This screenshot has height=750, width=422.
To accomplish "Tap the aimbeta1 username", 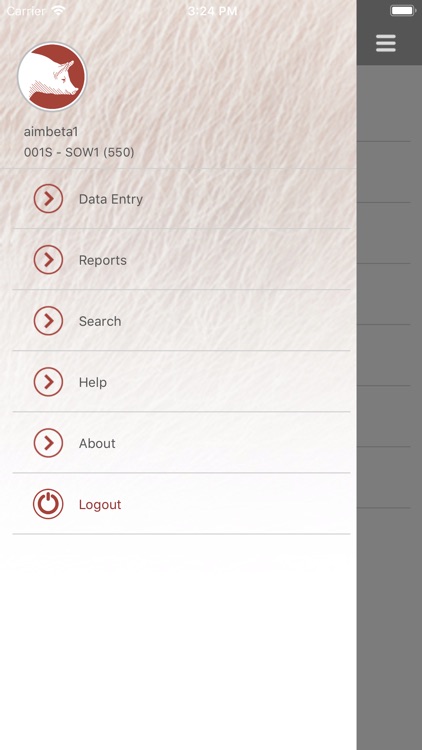I will [51, 132].
